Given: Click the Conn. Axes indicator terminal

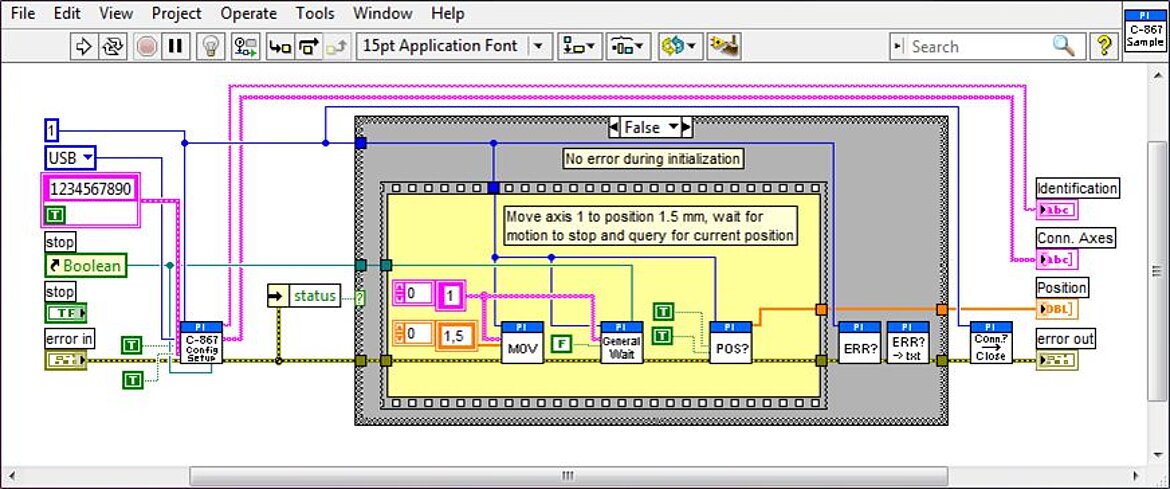Looking at the screenshot, I should point(1058,259).
